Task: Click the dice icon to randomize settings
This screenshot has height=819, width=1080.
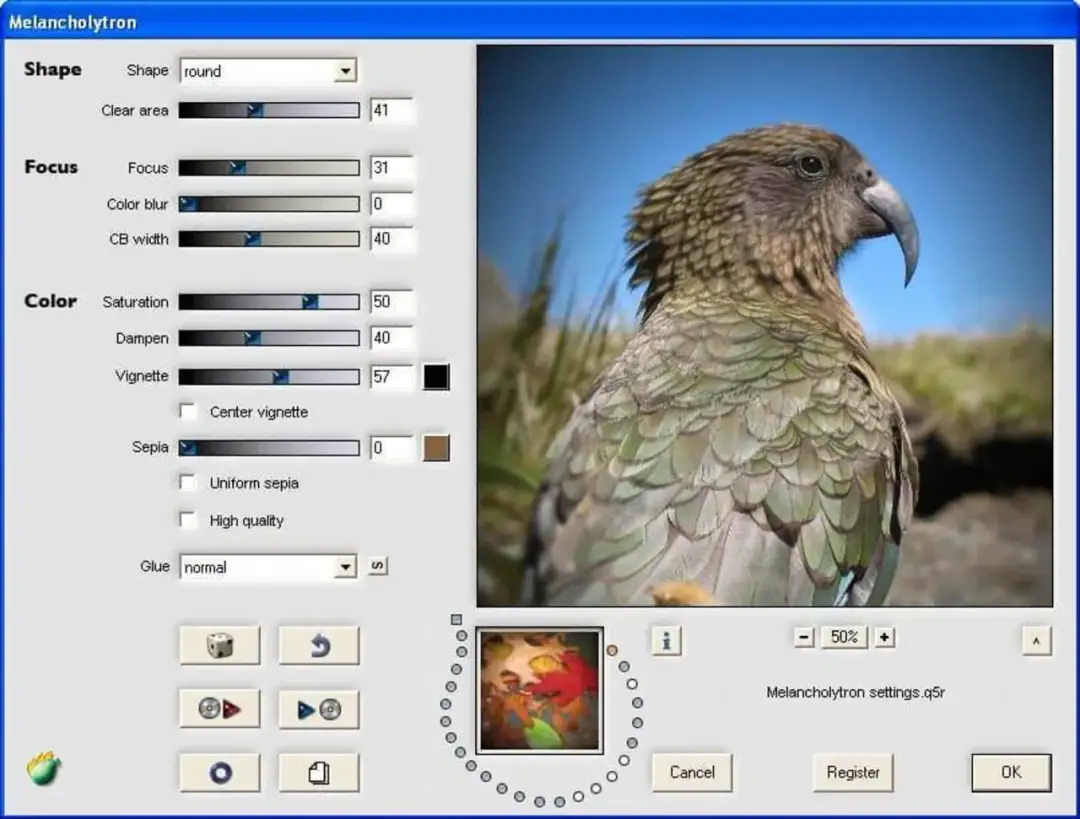Action: point(219,644)
